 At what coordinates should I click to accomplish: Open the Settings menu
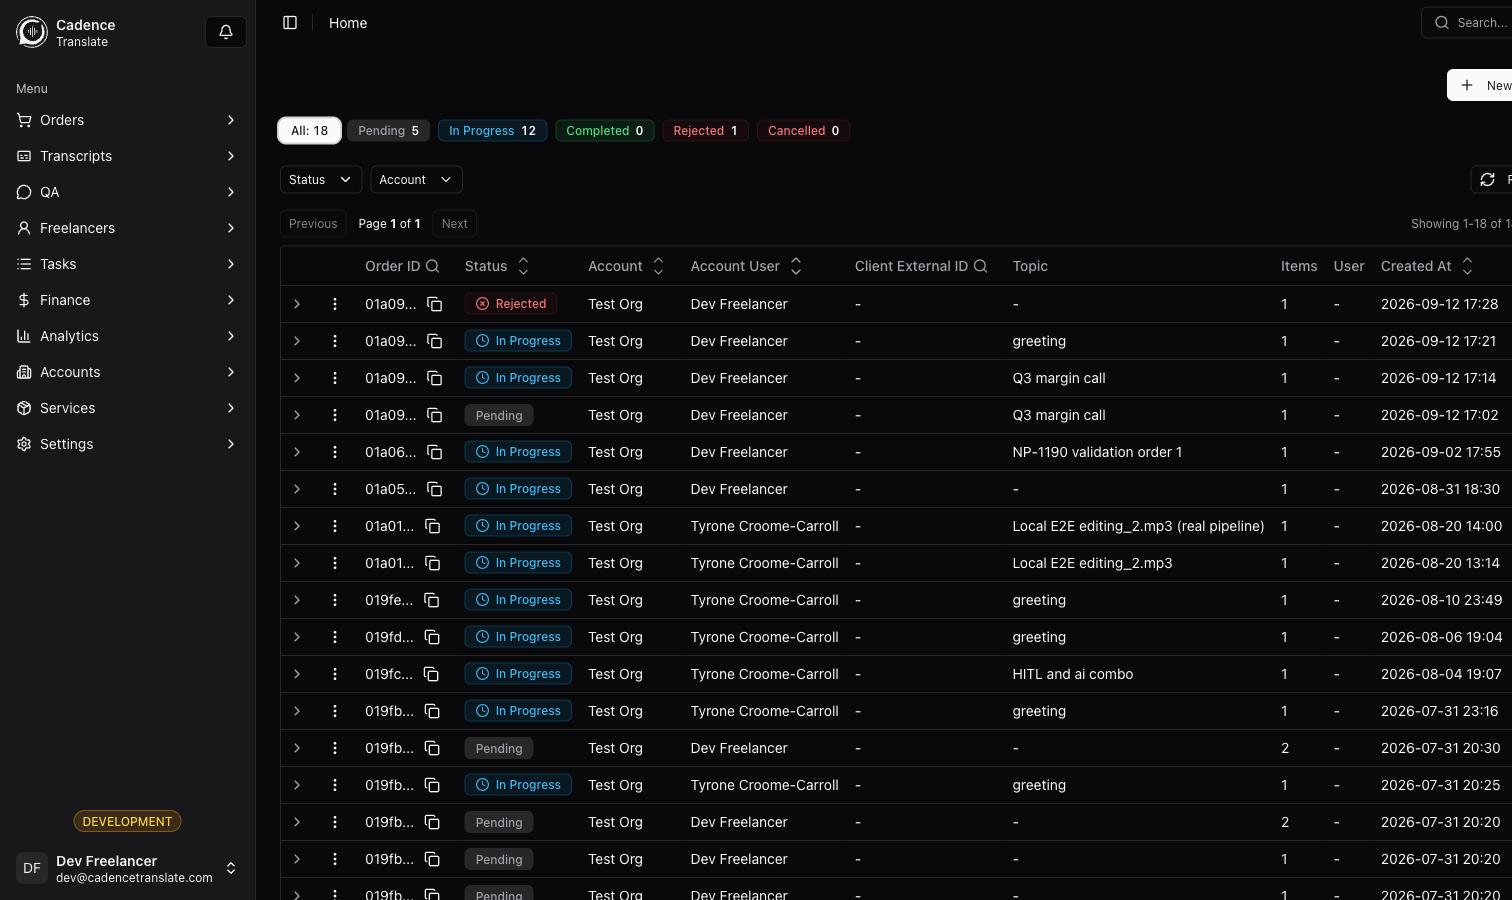[128, 444]
